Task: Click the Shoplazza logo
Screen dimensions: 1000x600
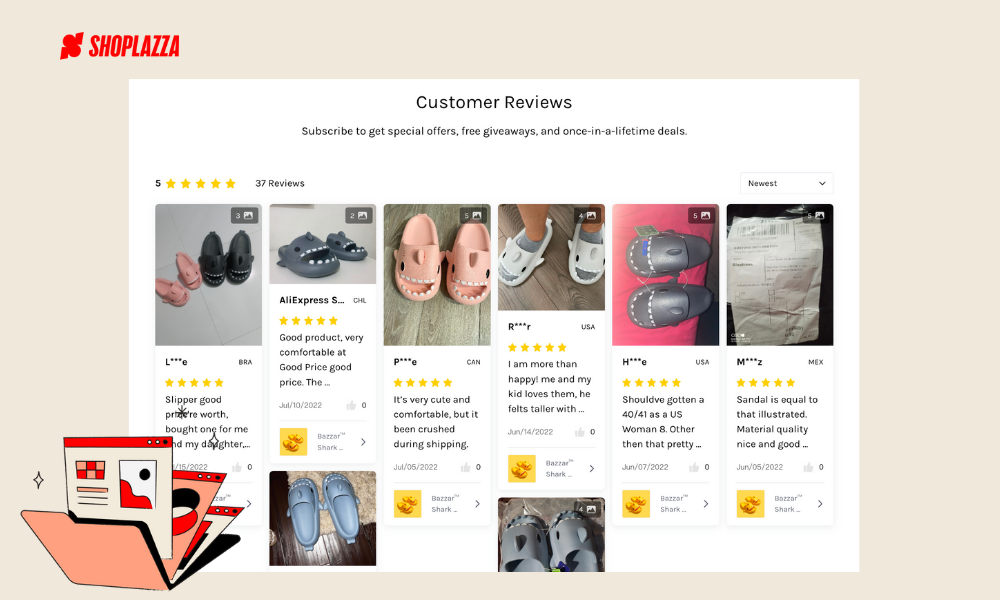Action: click(119, 46)
